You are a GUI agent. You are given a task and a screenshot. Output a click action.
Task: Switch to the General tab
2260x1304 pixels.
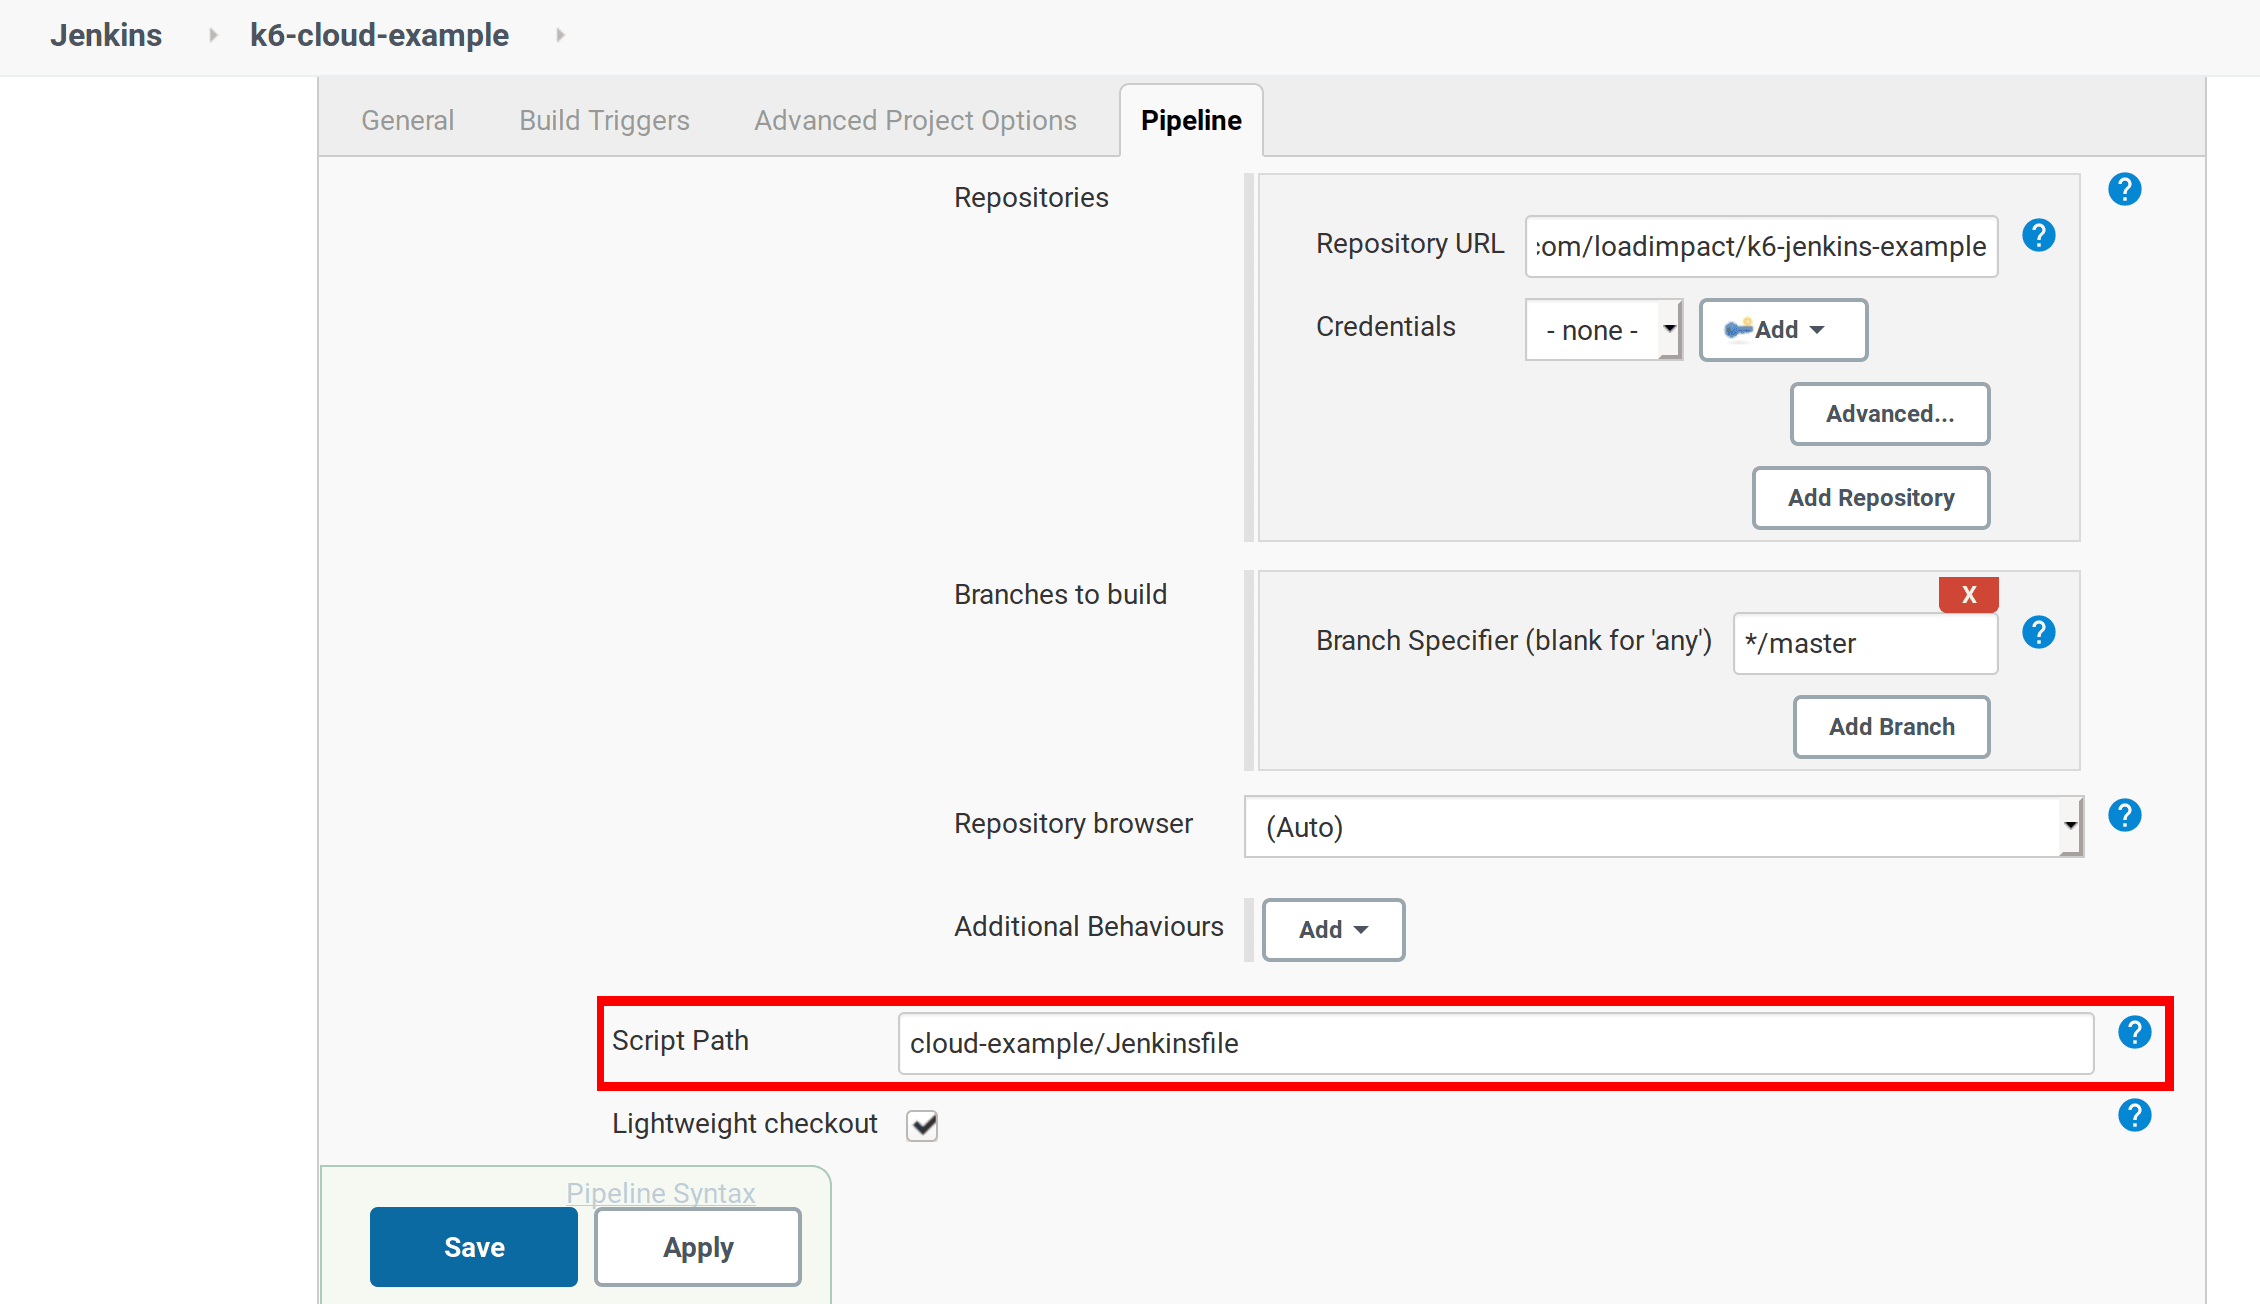tap(407, 120)
